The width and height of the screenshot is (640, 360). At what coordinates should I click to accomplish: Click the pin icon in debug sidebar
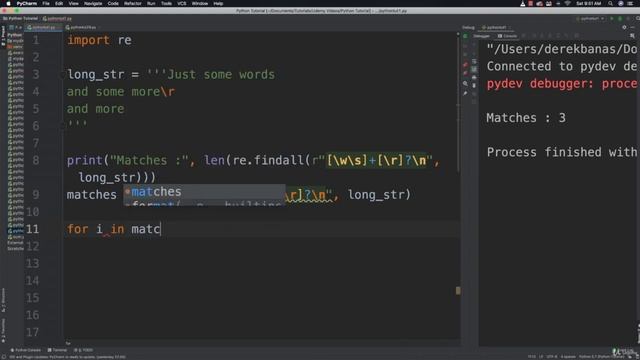click(465, 93)
